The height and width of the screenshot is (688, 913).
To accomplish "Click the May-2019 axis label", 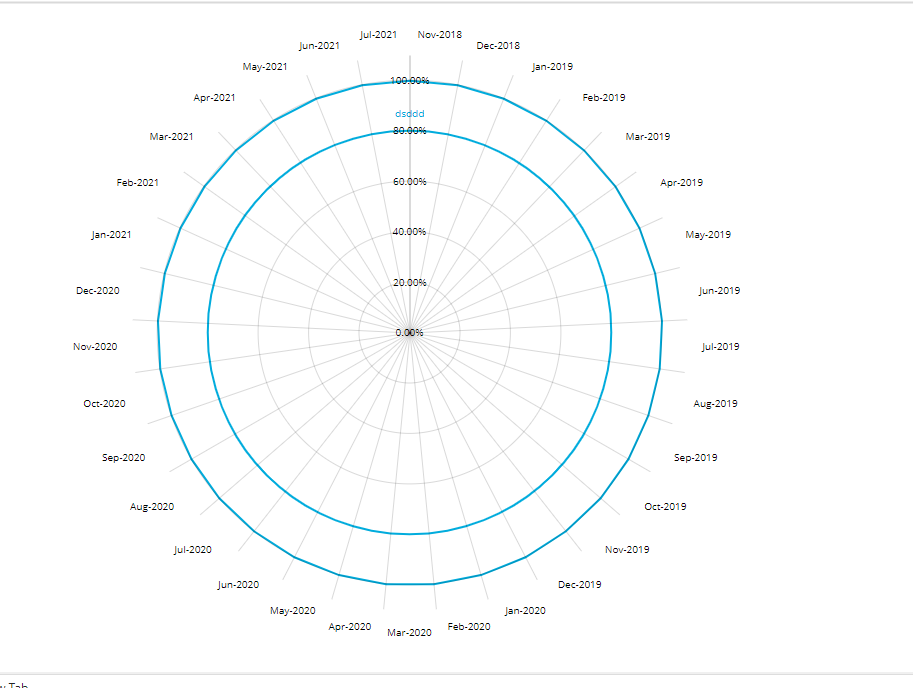I will (x=708, y=235).
